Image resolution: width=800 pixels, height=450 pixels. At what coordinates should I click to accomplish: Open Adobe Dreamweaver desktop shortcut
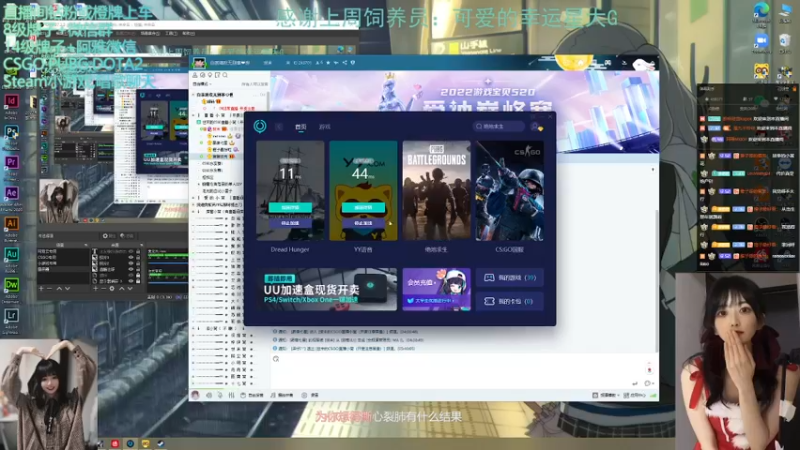pos(11,285)
